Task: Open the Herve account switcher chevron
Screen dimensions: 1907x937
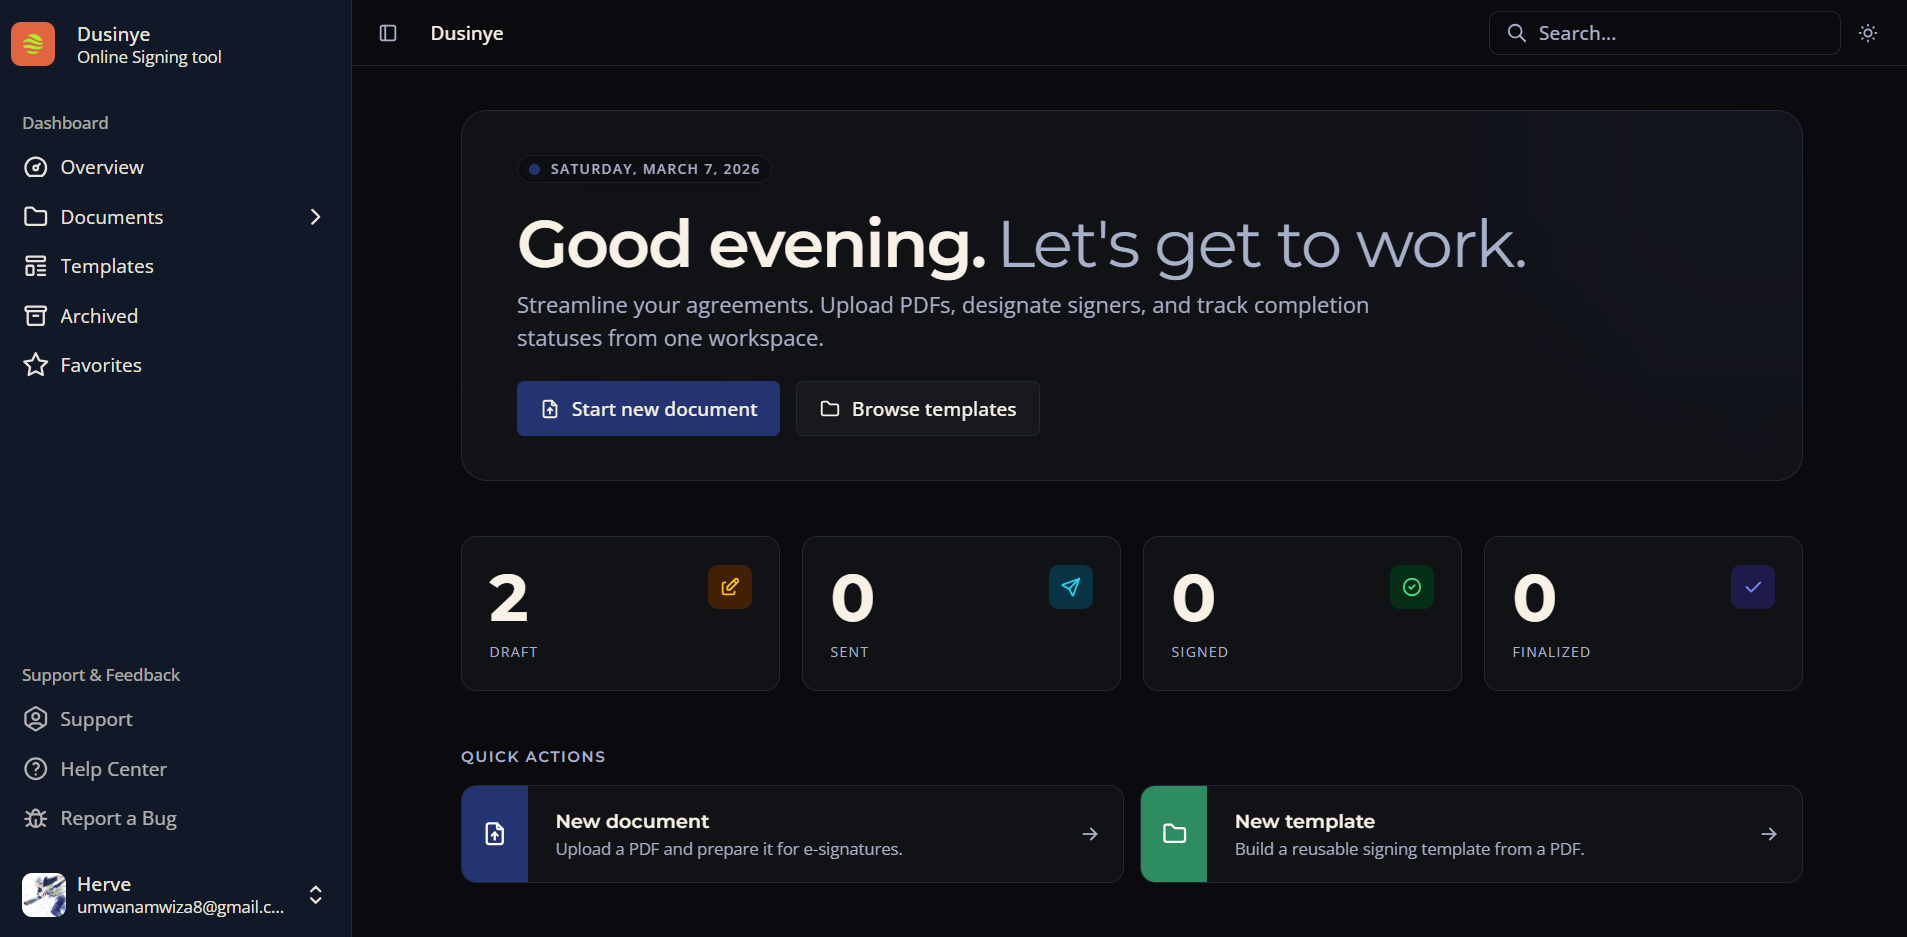Action: [x=314, y=895]
